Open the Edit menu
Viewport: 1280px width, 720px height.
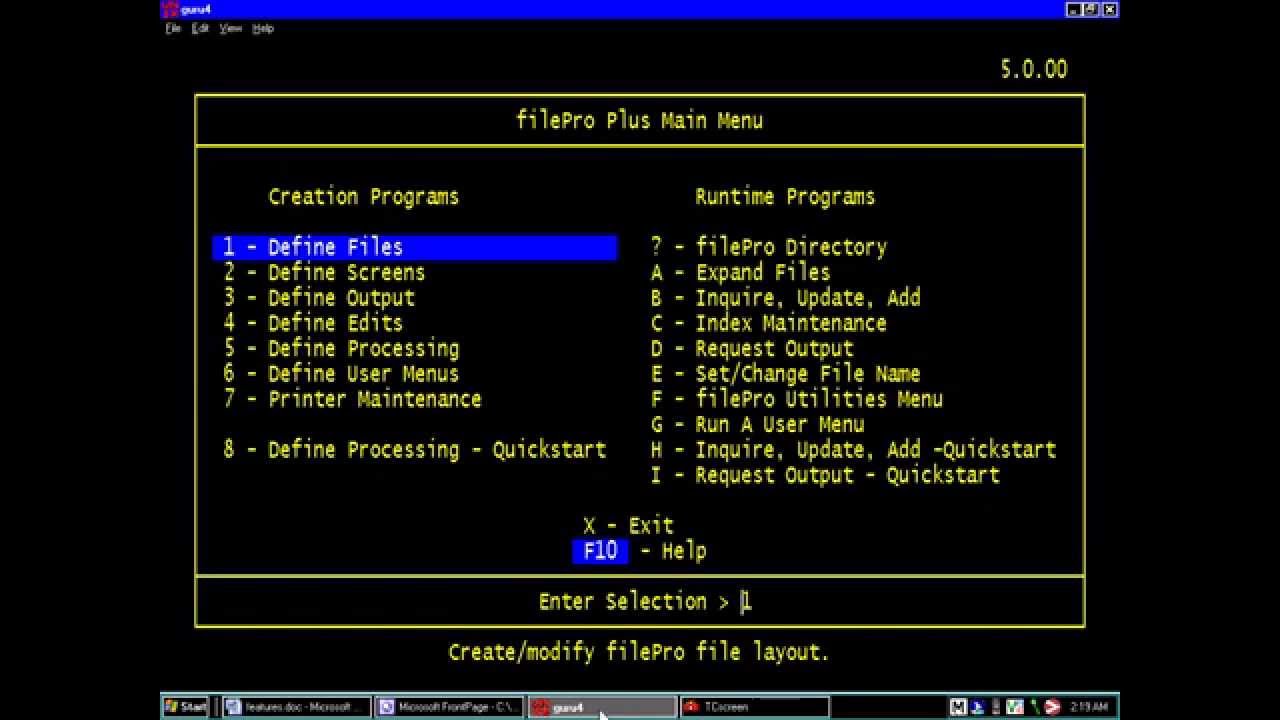pos(201,29)
